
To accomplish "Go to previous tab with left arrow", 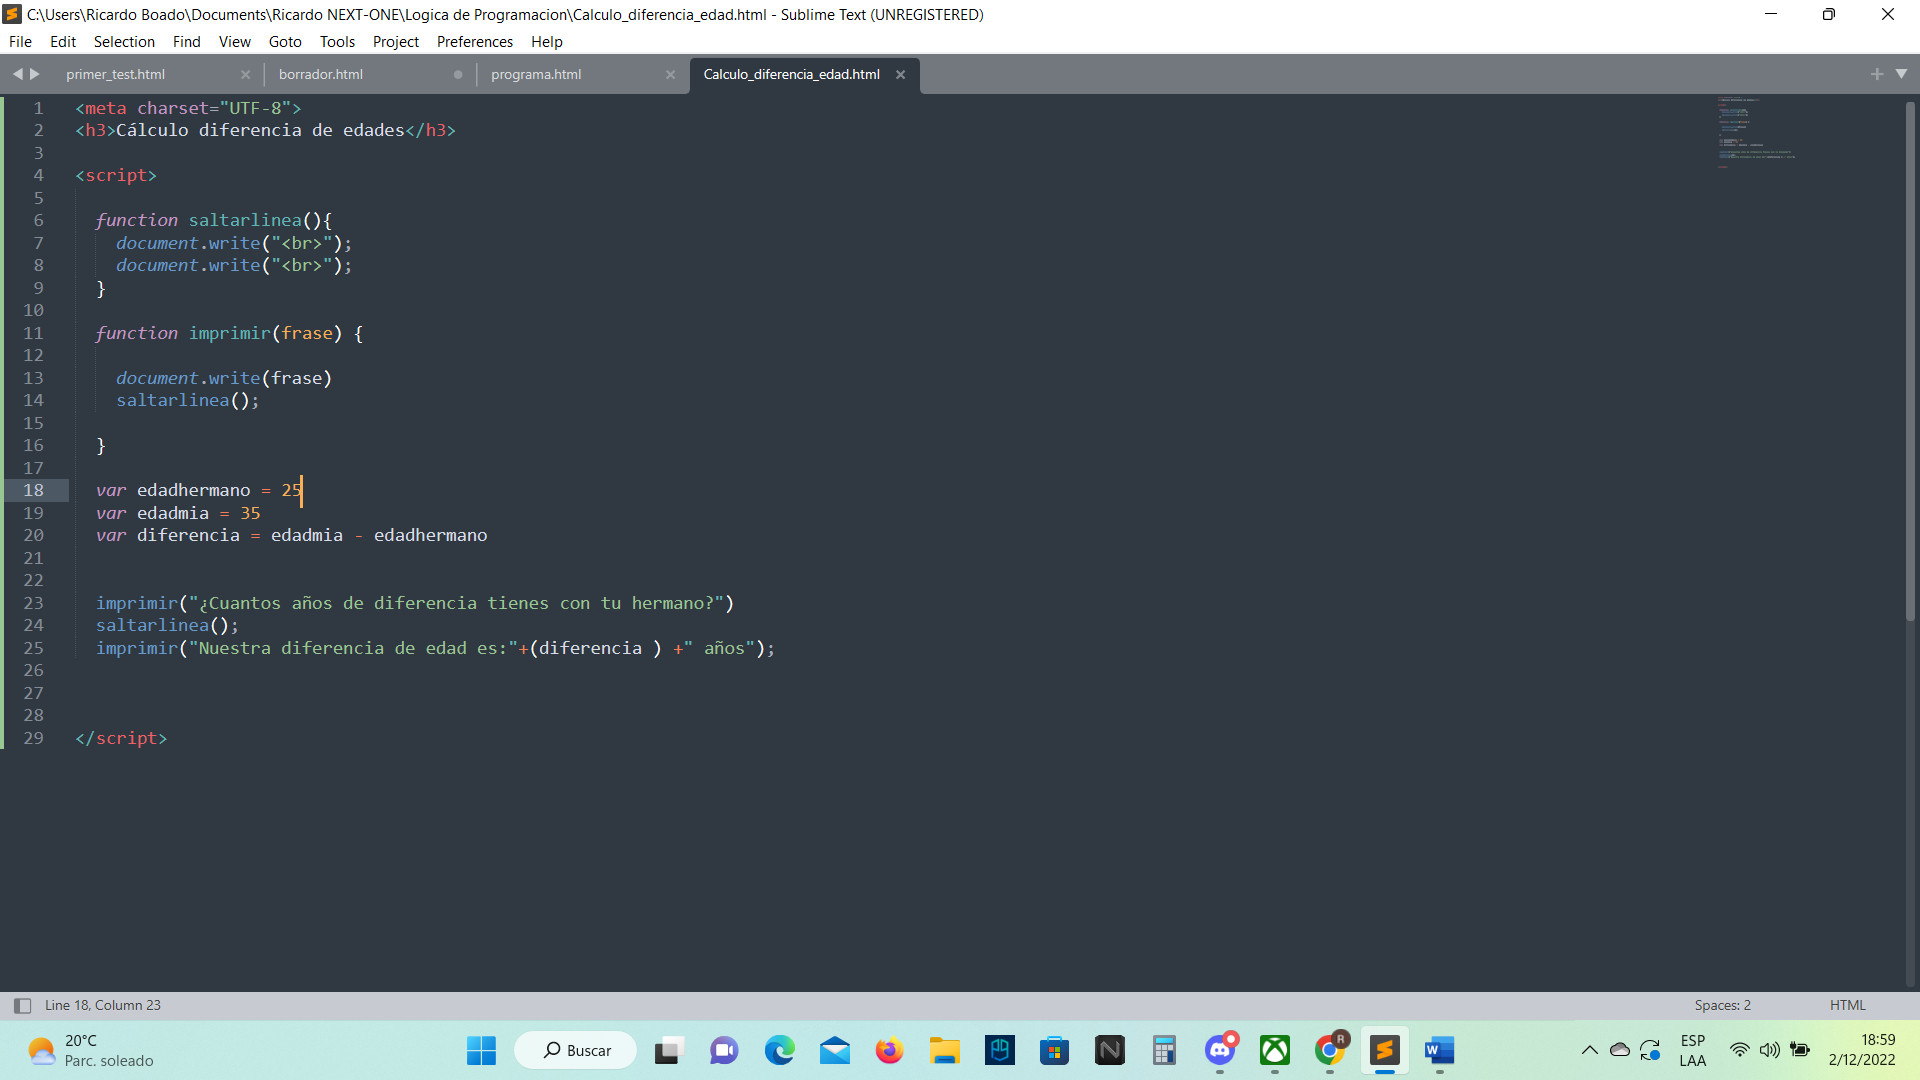I will coord(17,74).
